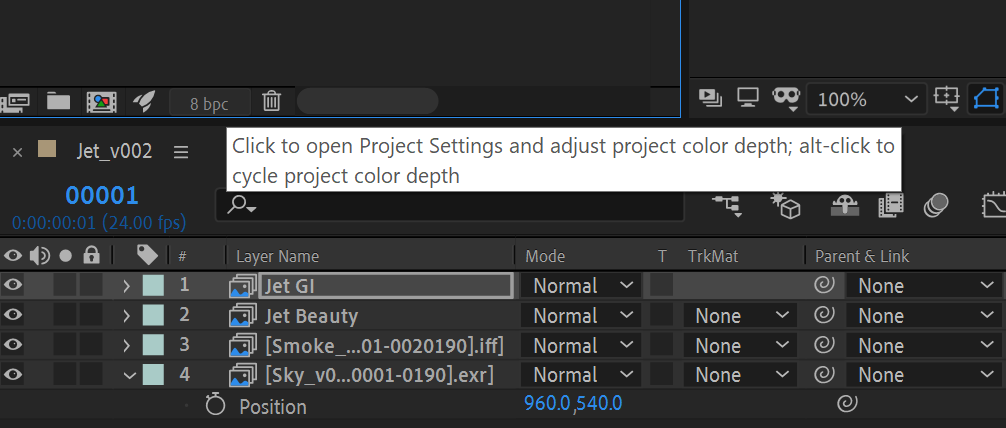Create a new composition via the filmstrip icon
1006x428 pixels.
(x=99, y=101)
